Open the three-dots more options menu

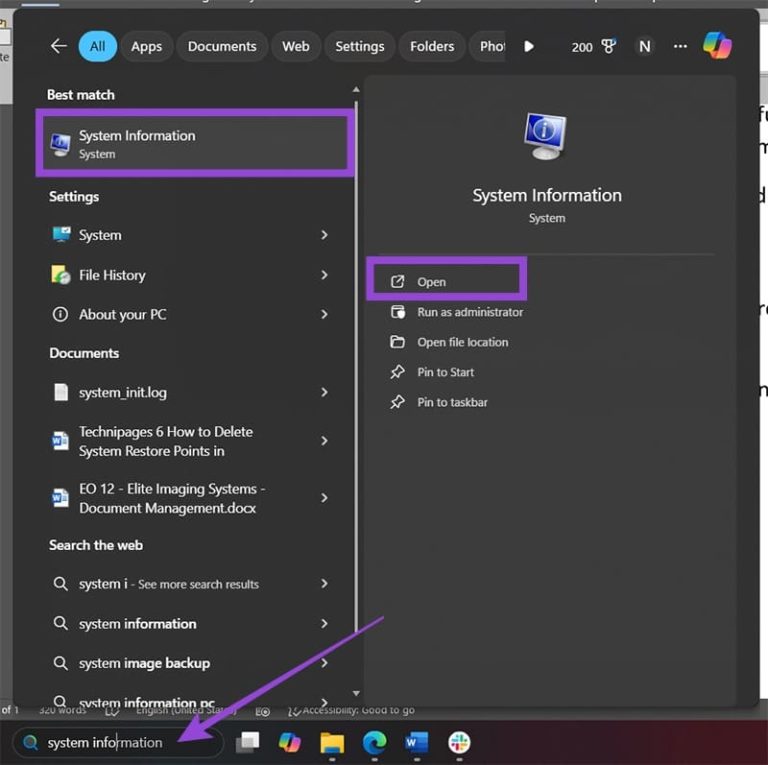click(x=681, y=46)
